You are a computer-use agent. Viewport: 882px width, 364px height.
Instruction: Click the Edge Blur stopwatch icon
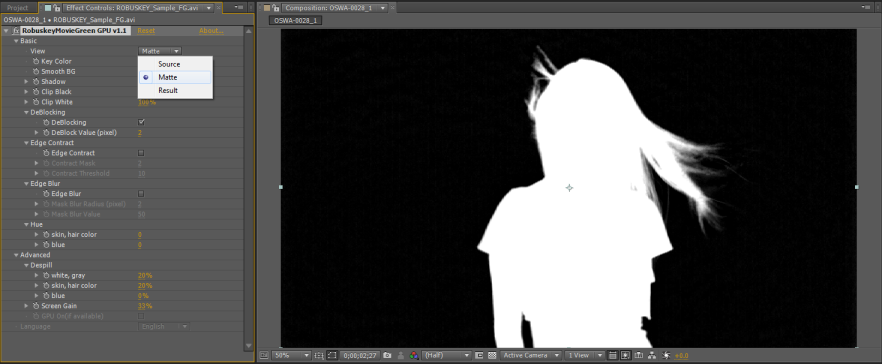coord(46,194)
